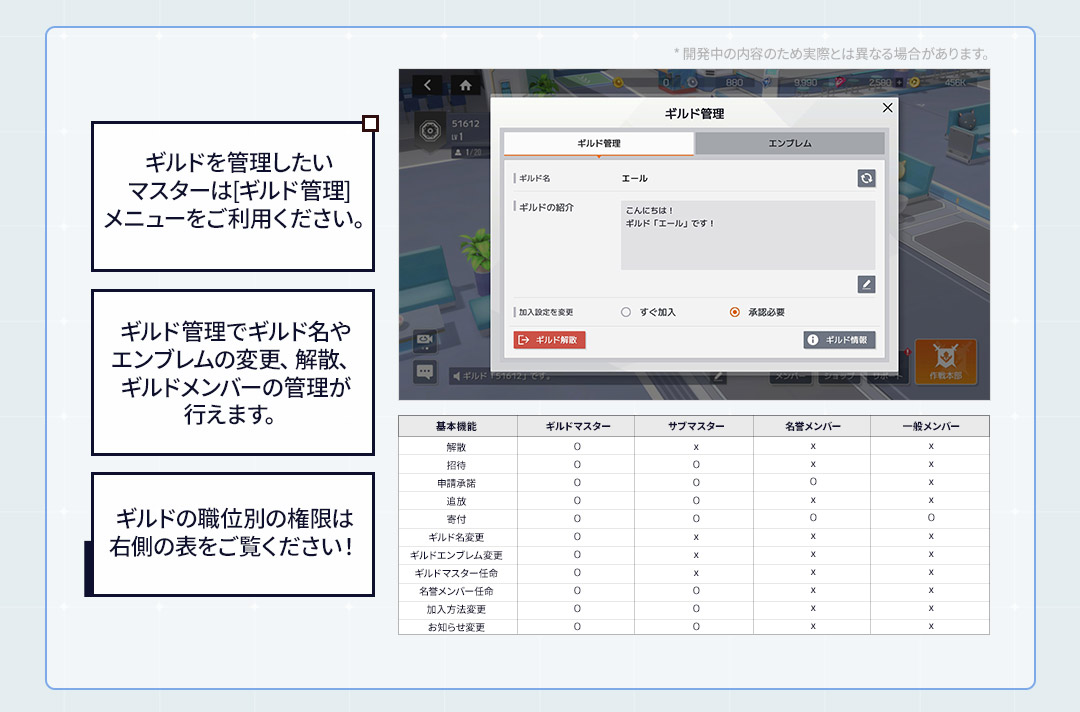Open the camera icon at lower left
1080x712 pixels.
[424, 341]
